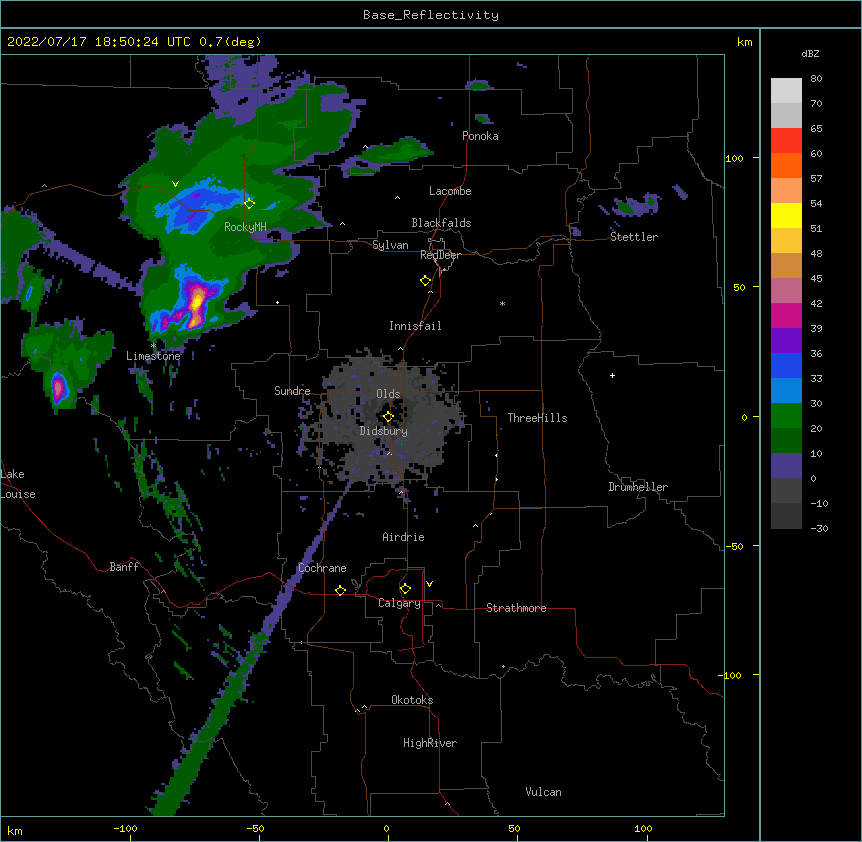Select the -30 value in the dBZ legend

pyautogui.click(x=819, y=528)
